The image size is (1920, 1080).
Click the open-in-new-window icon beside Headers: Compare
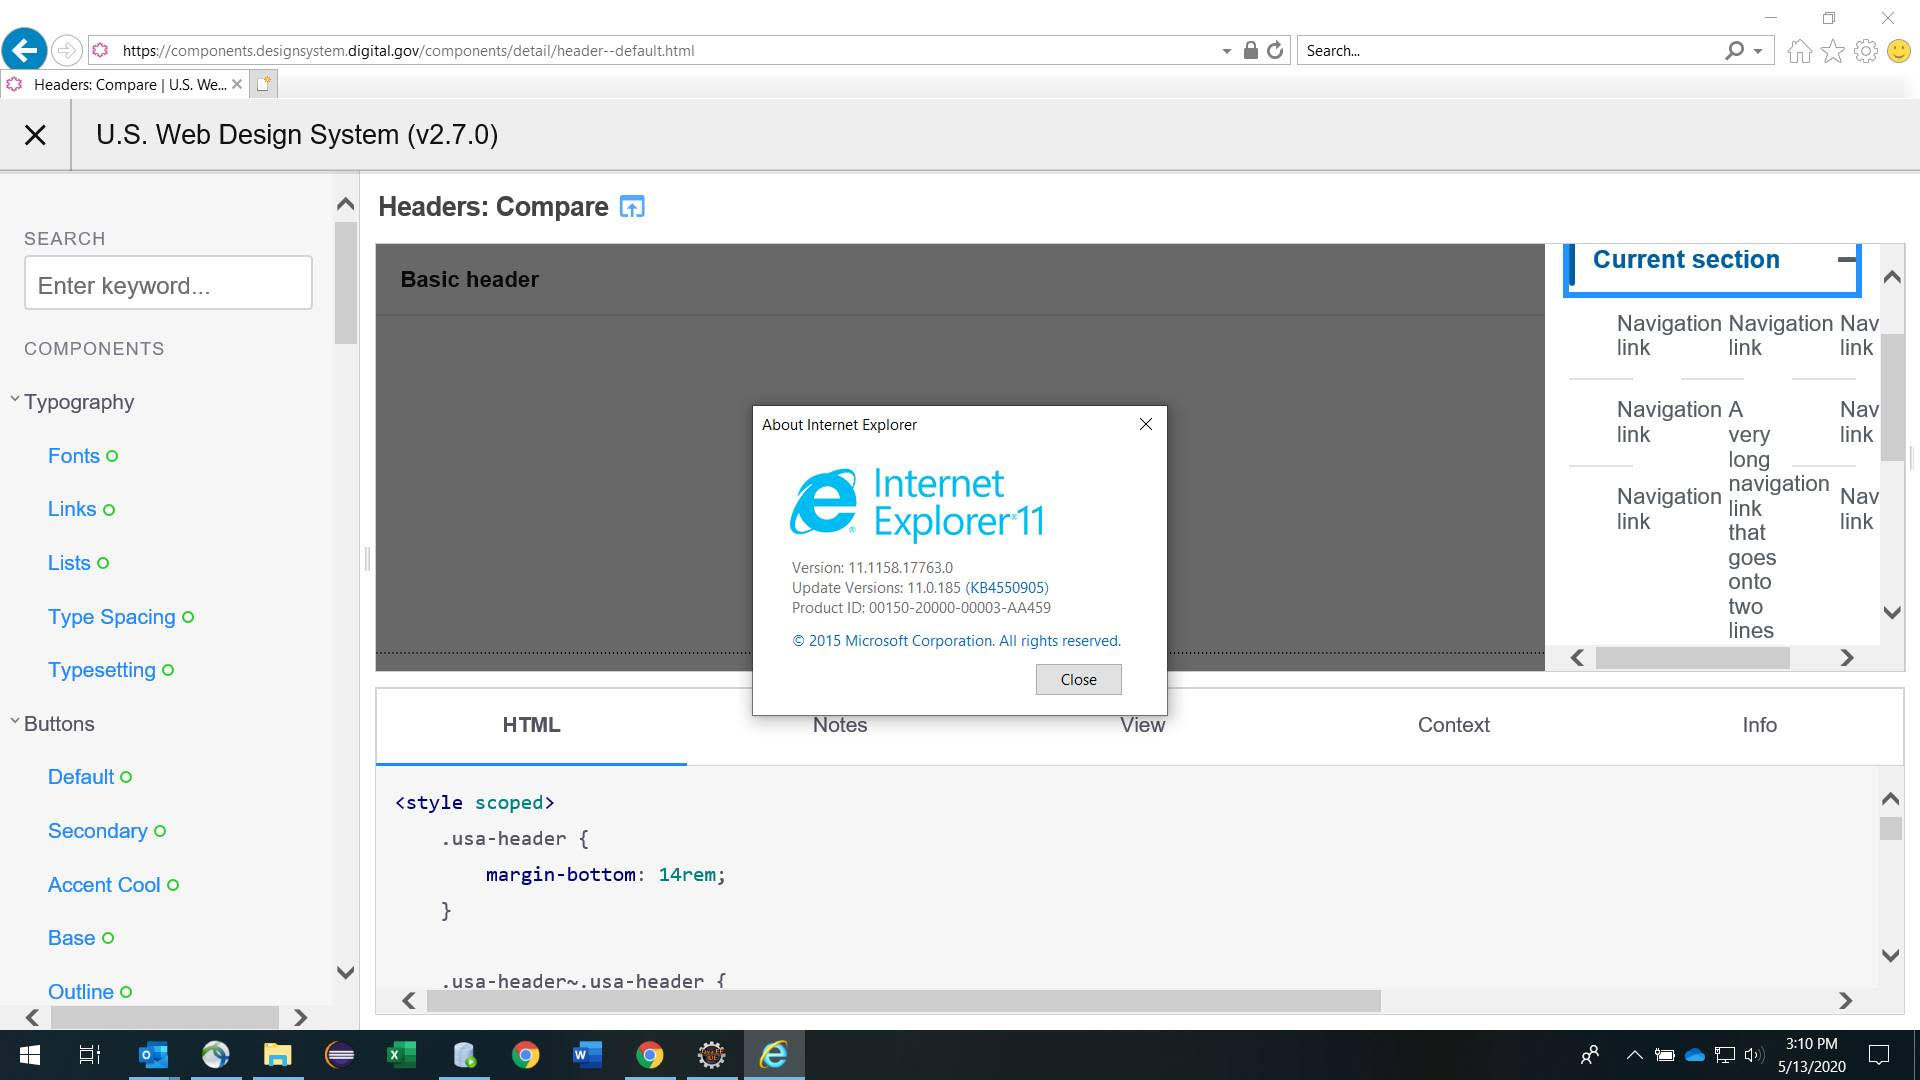pos(630,207)
